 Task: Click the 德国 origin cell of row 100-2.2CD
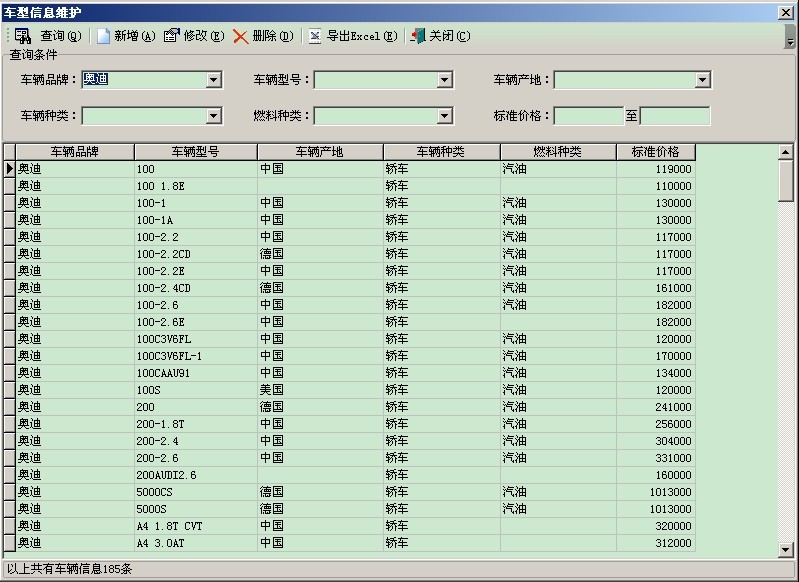click(x=320, y=254)
